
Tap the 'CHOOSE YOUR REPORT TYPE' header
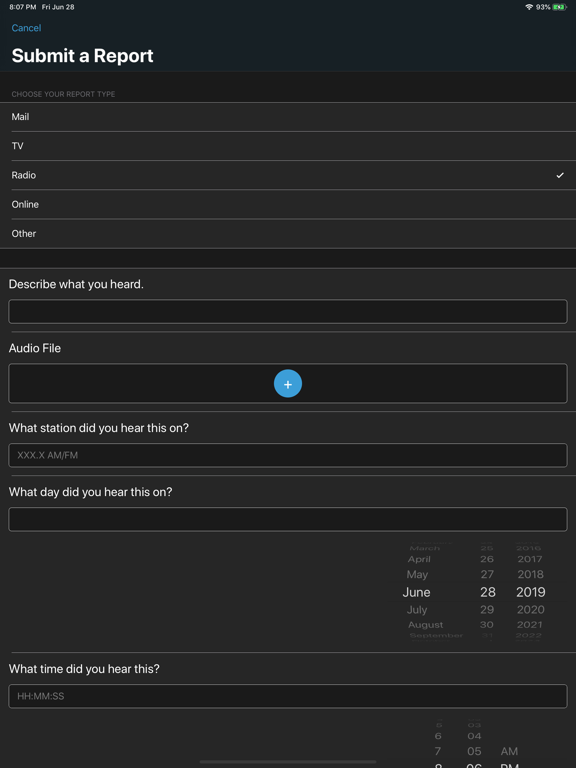63,94
